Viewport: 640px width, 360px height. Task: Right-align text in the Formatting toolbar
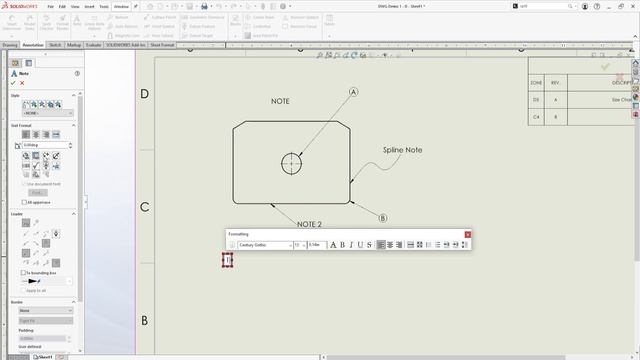[399, 245]
